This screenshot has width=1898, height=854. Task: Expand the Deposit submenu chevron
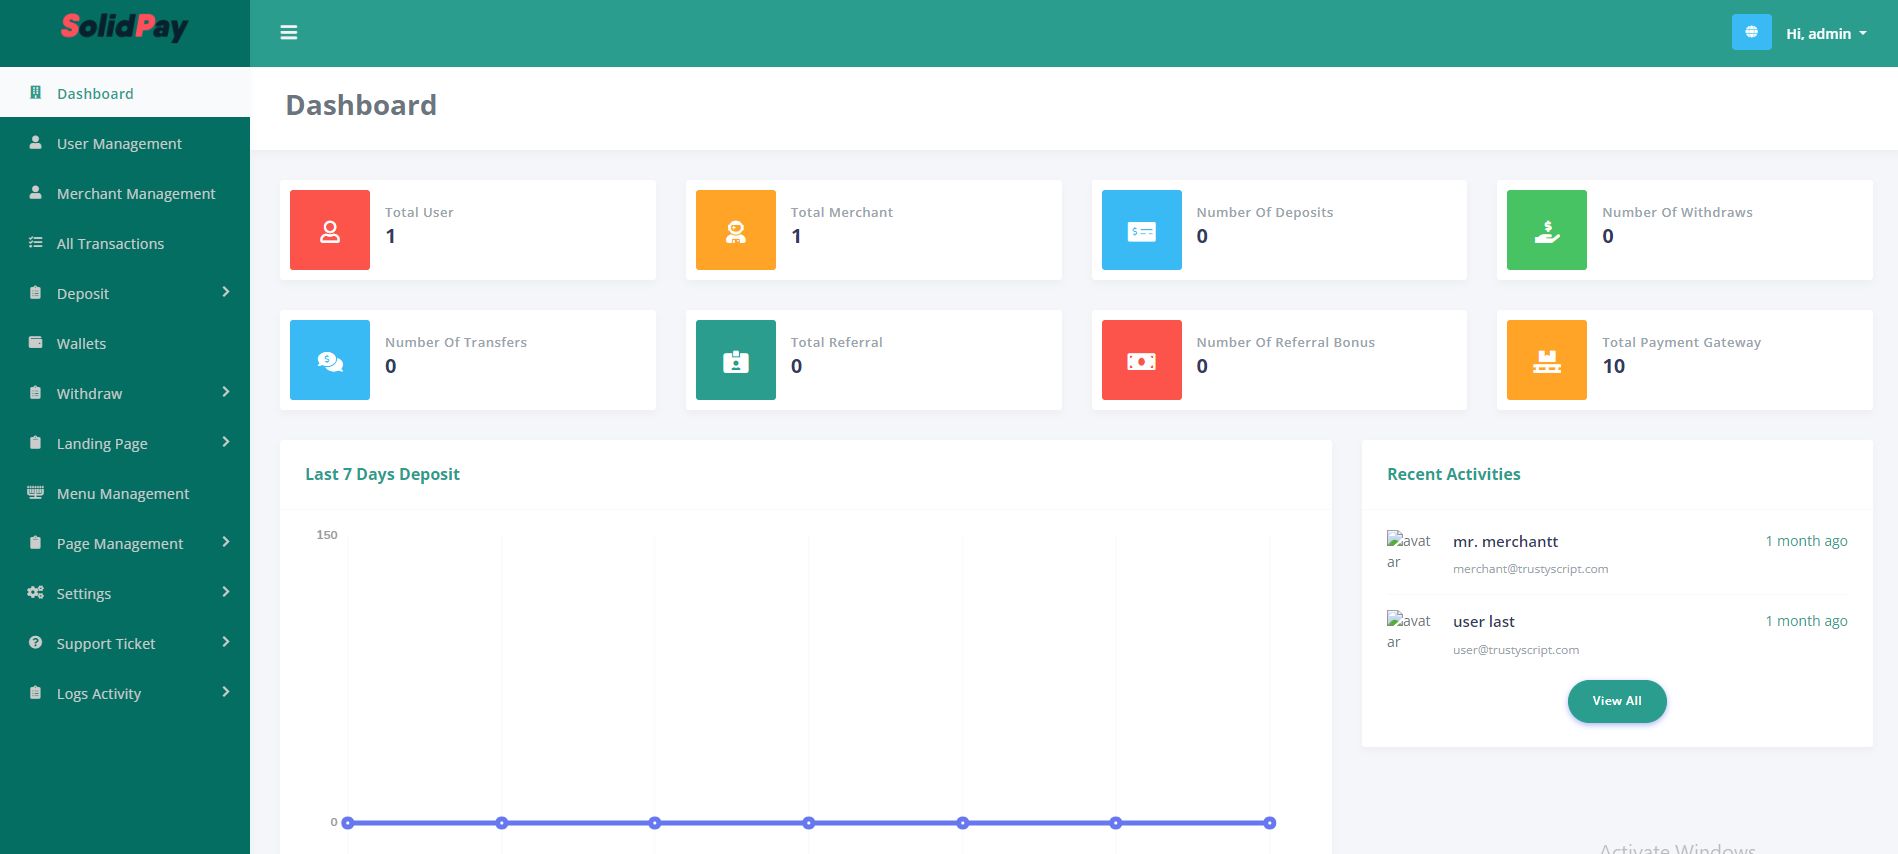click(x=226, y=292)
